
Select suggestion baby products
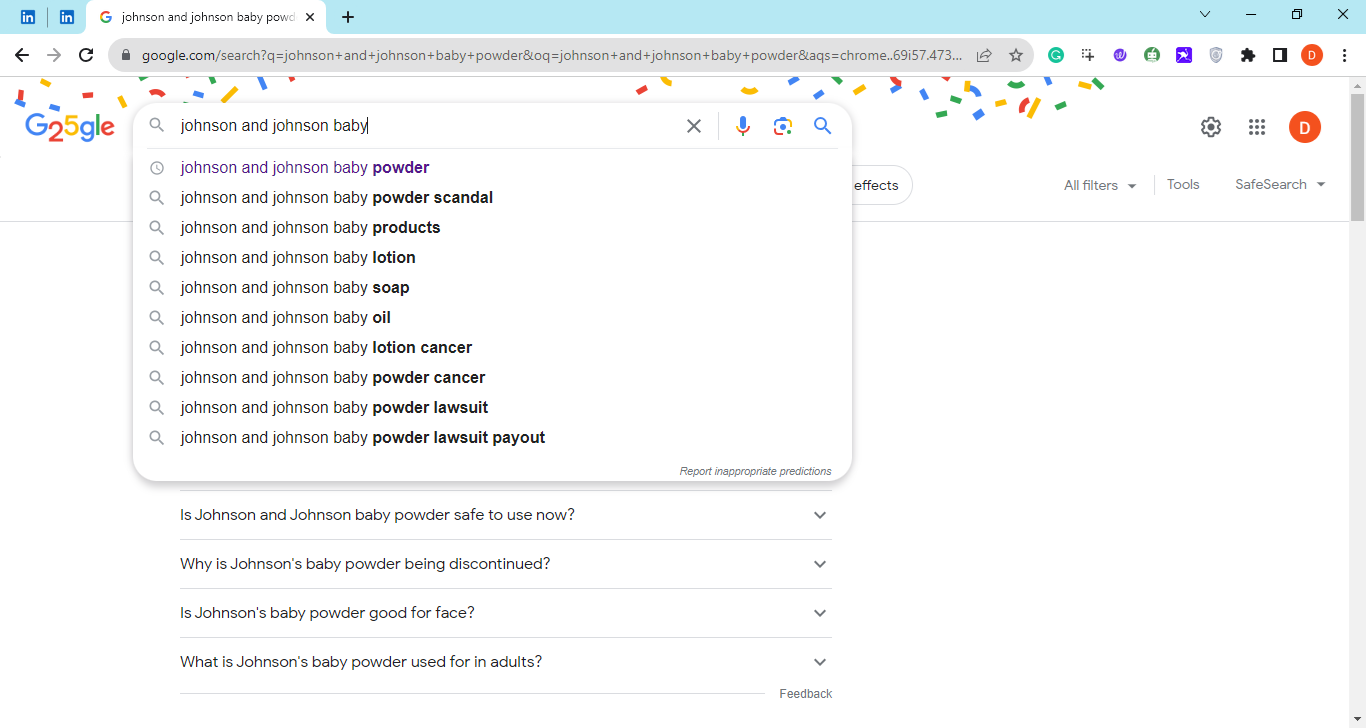[492, 228]
